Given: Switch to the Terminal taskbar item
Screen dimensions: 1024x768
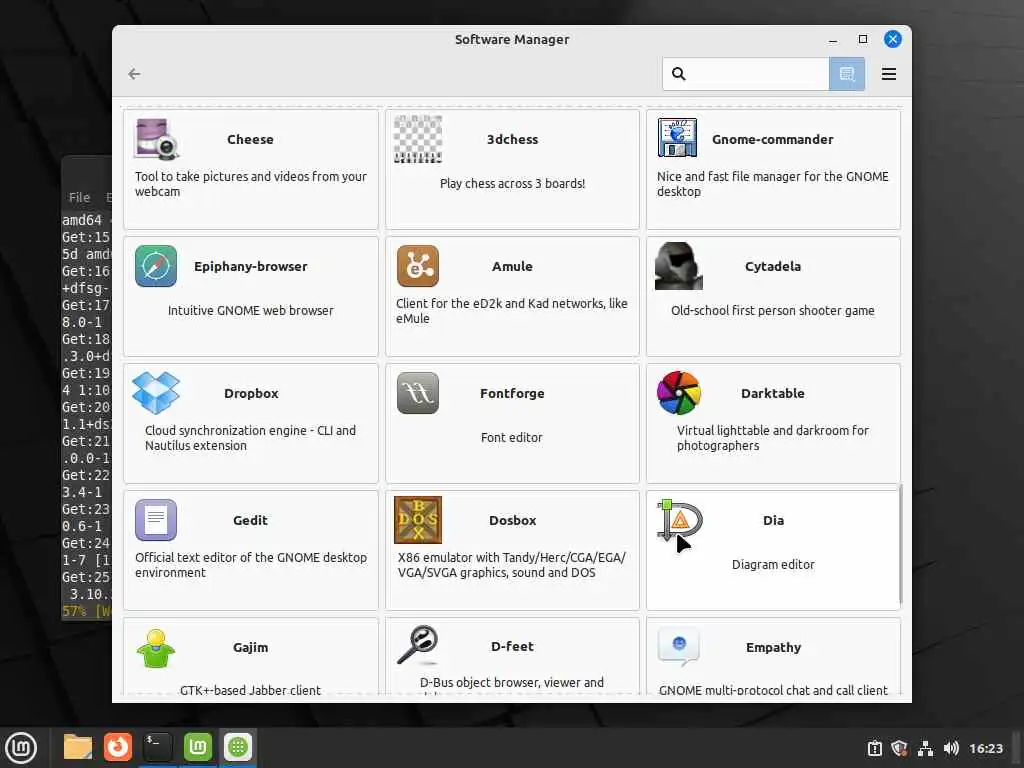Looking at the screenshot, I should [x=157, y=747].
